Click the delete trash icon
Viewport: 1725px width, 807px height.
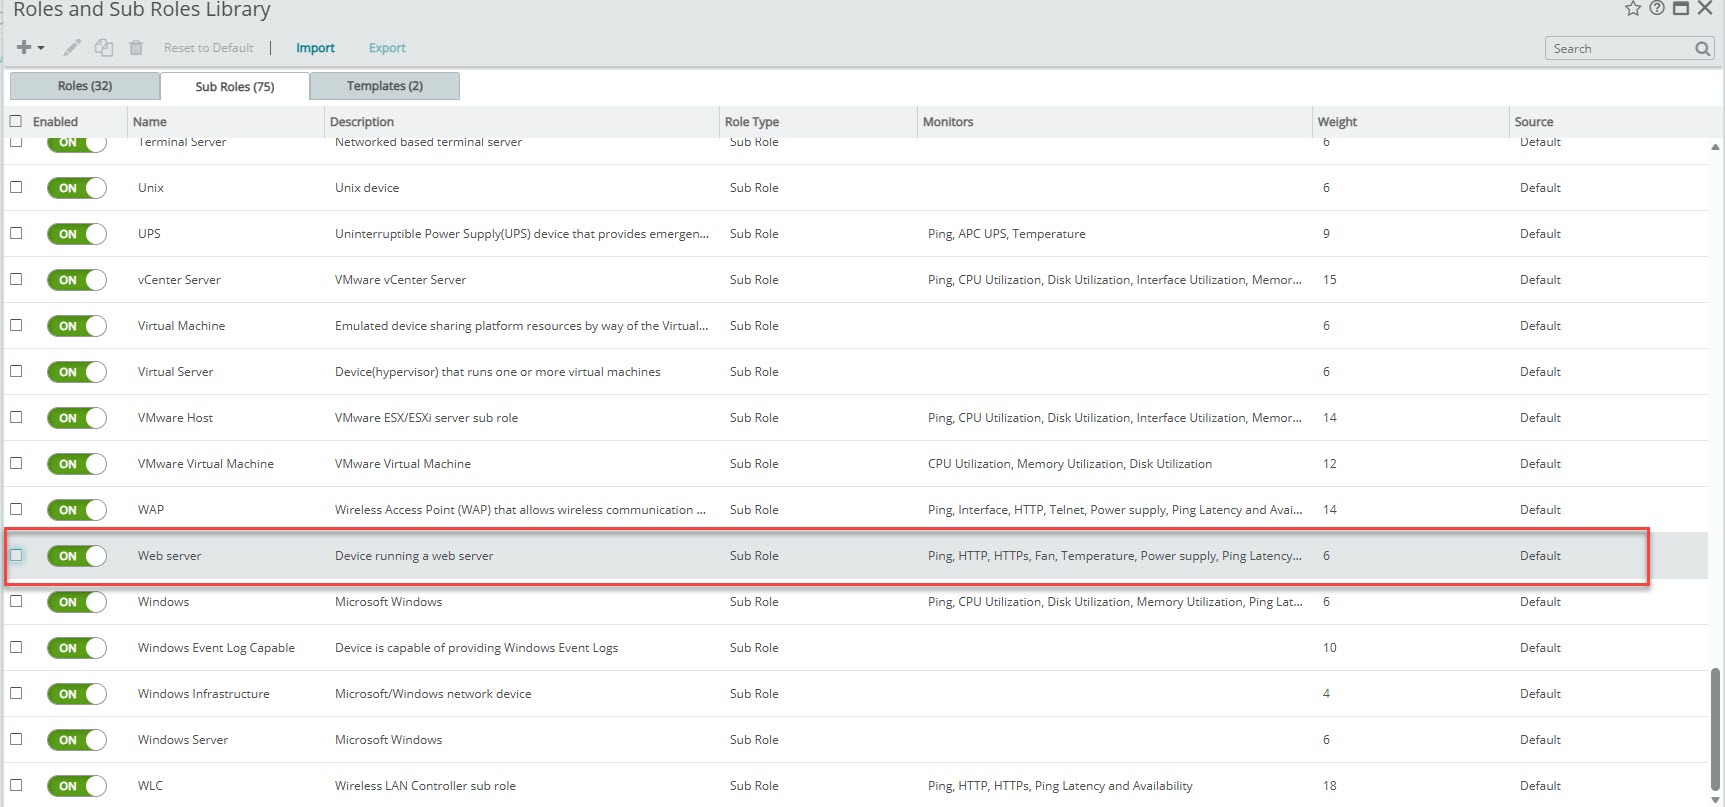click(x=136, y=47)
